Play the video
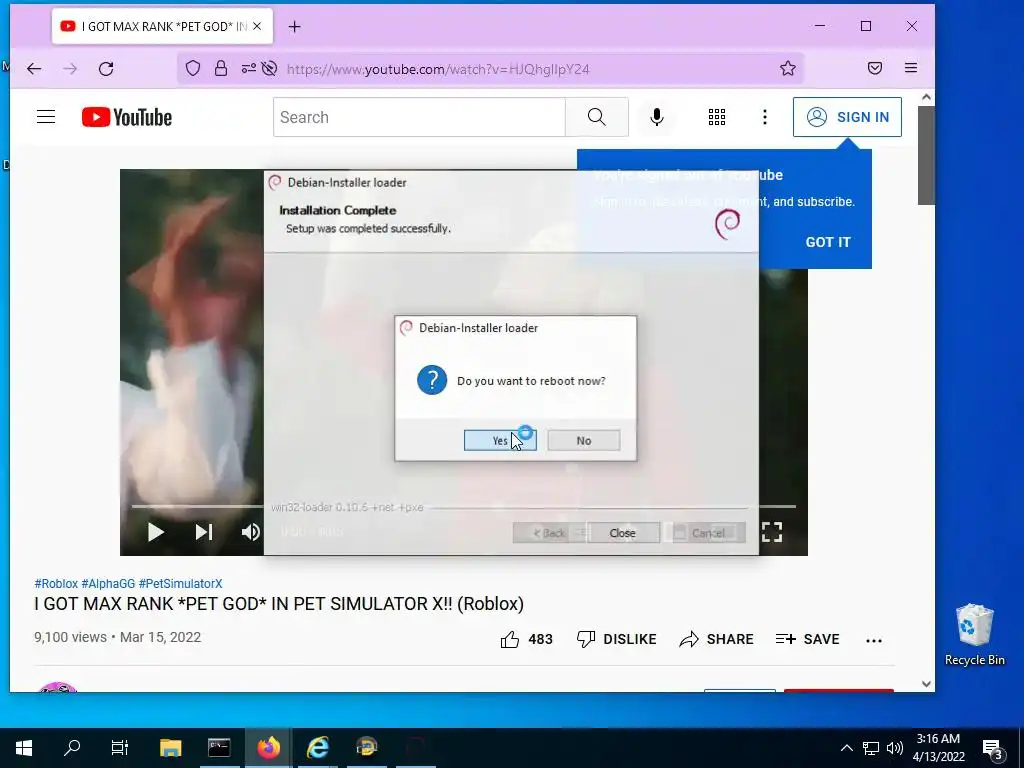Viewport: 1024px width, 768px height. (155, 532)
